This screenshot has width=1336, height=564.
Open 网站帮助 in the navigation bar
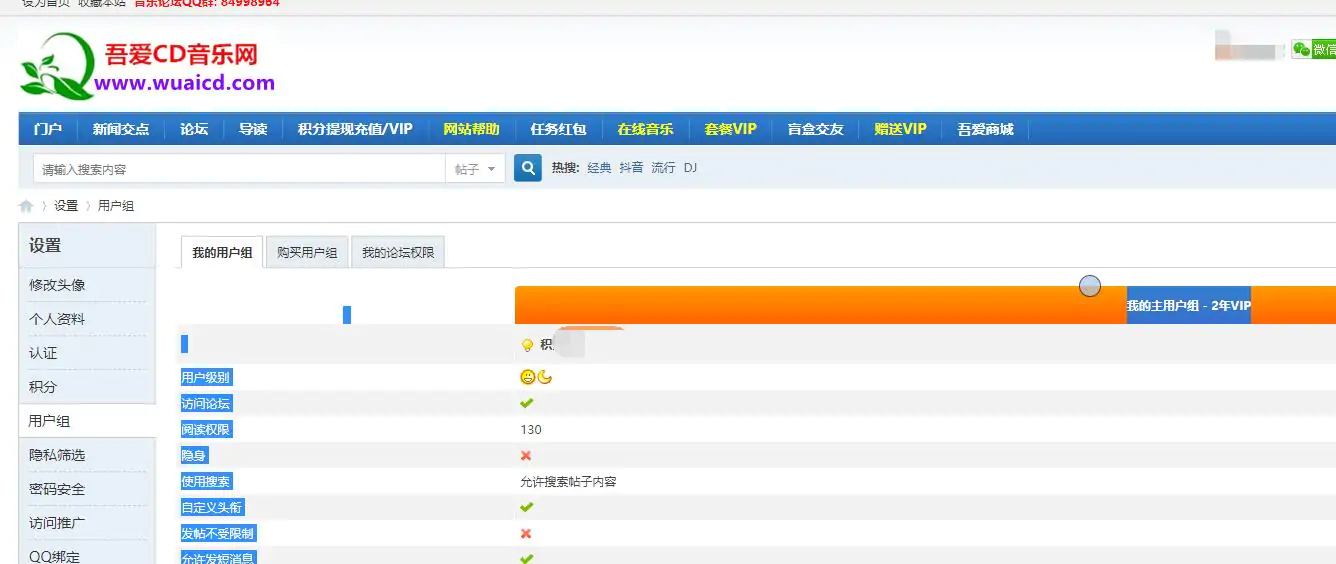pyautogui.click(x=471, y=129)
